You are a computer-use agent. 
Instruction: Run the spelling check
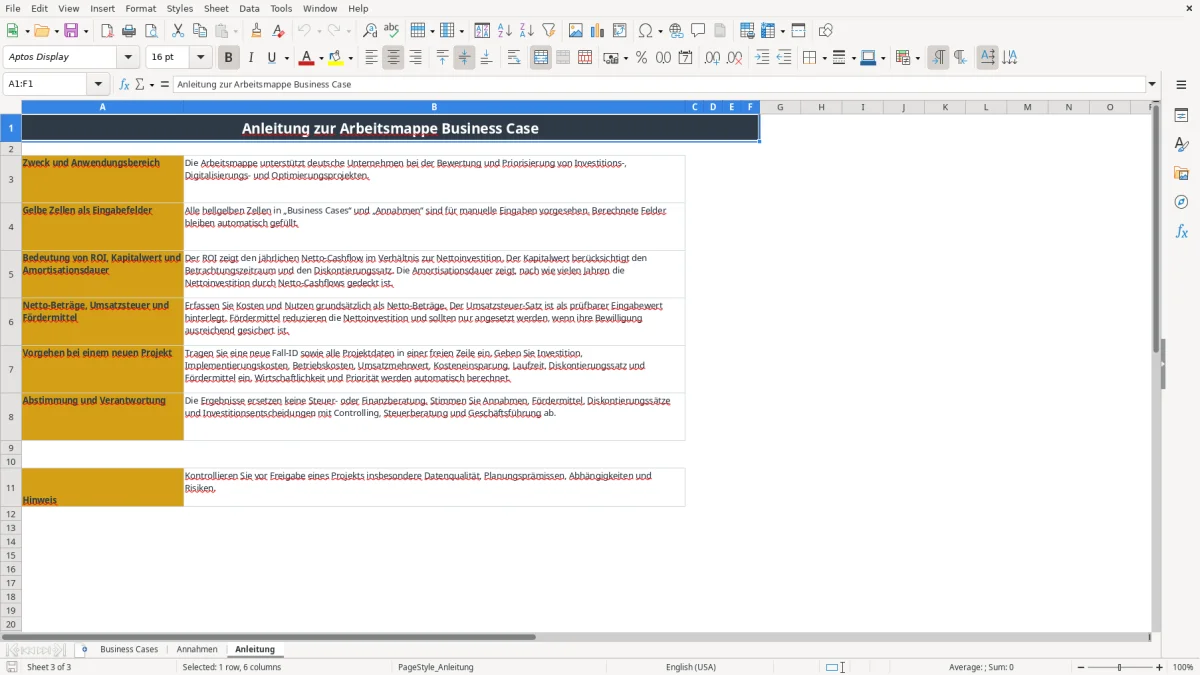392,31
